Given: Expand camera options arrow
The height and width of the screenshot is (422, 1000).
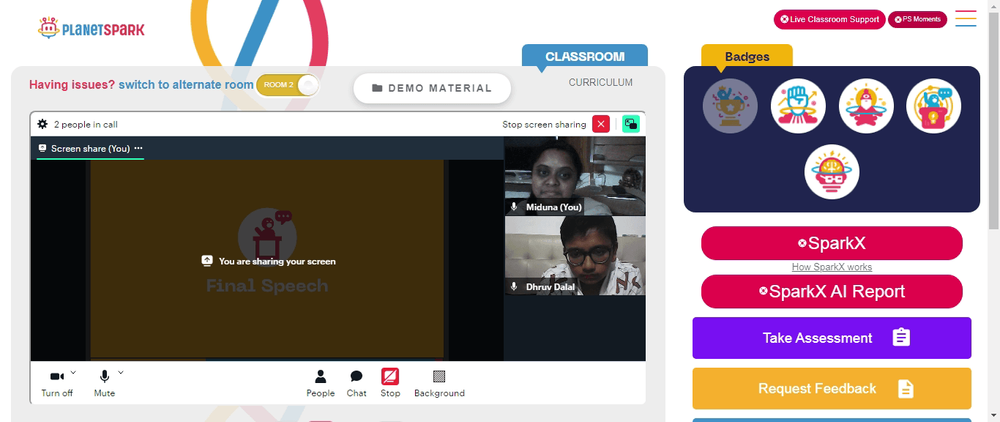Looking at the screenshot, I should coord(73,372).
